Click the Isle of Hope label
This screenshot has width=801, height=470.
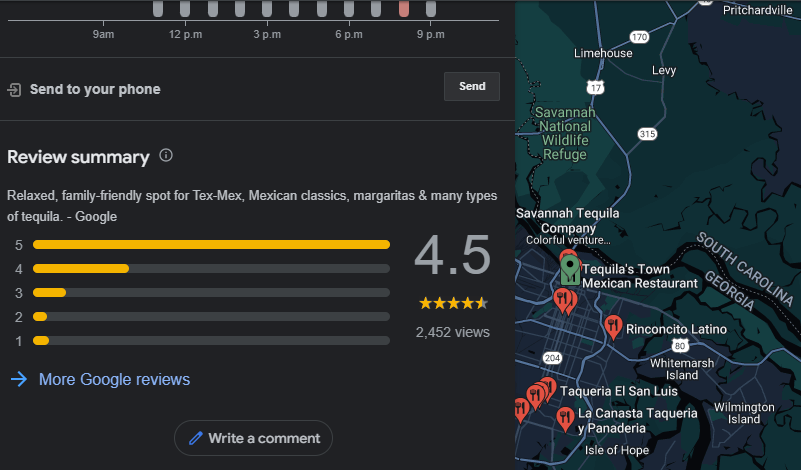pyautogui.click(x=617, y=450)
